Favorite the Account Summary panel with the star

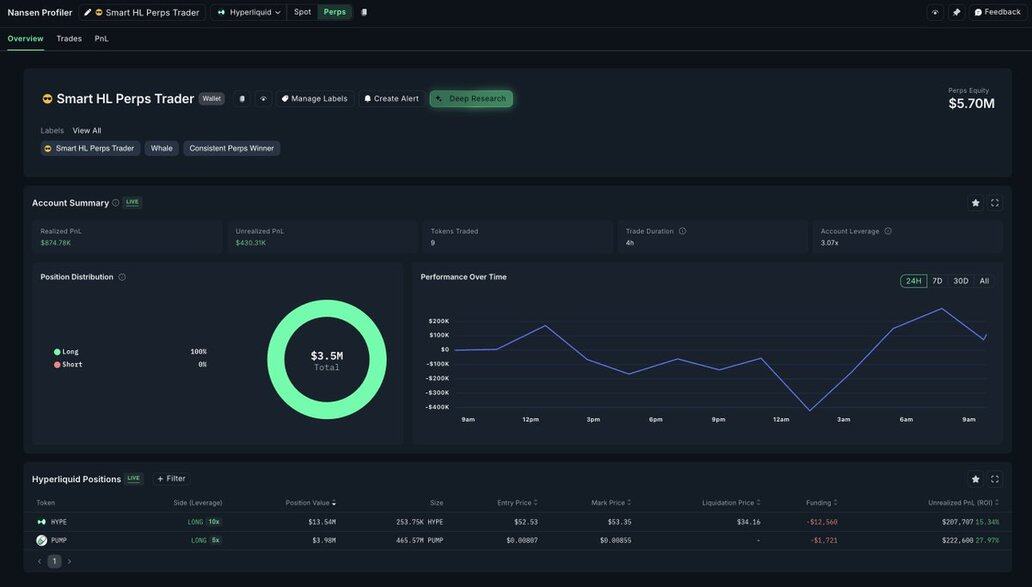click(x=975, y=203)
